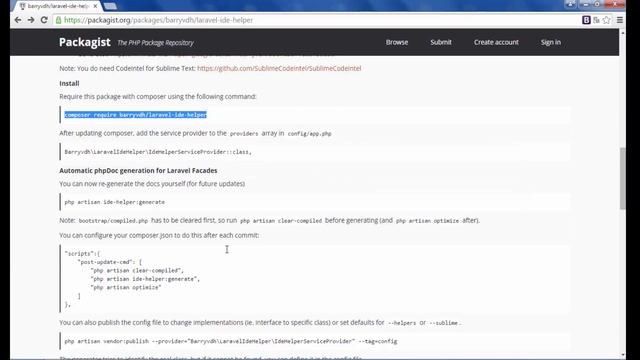Click the scrollbar up arrow
This screenshot has width=640, height=360.
(x=622, y=33)
